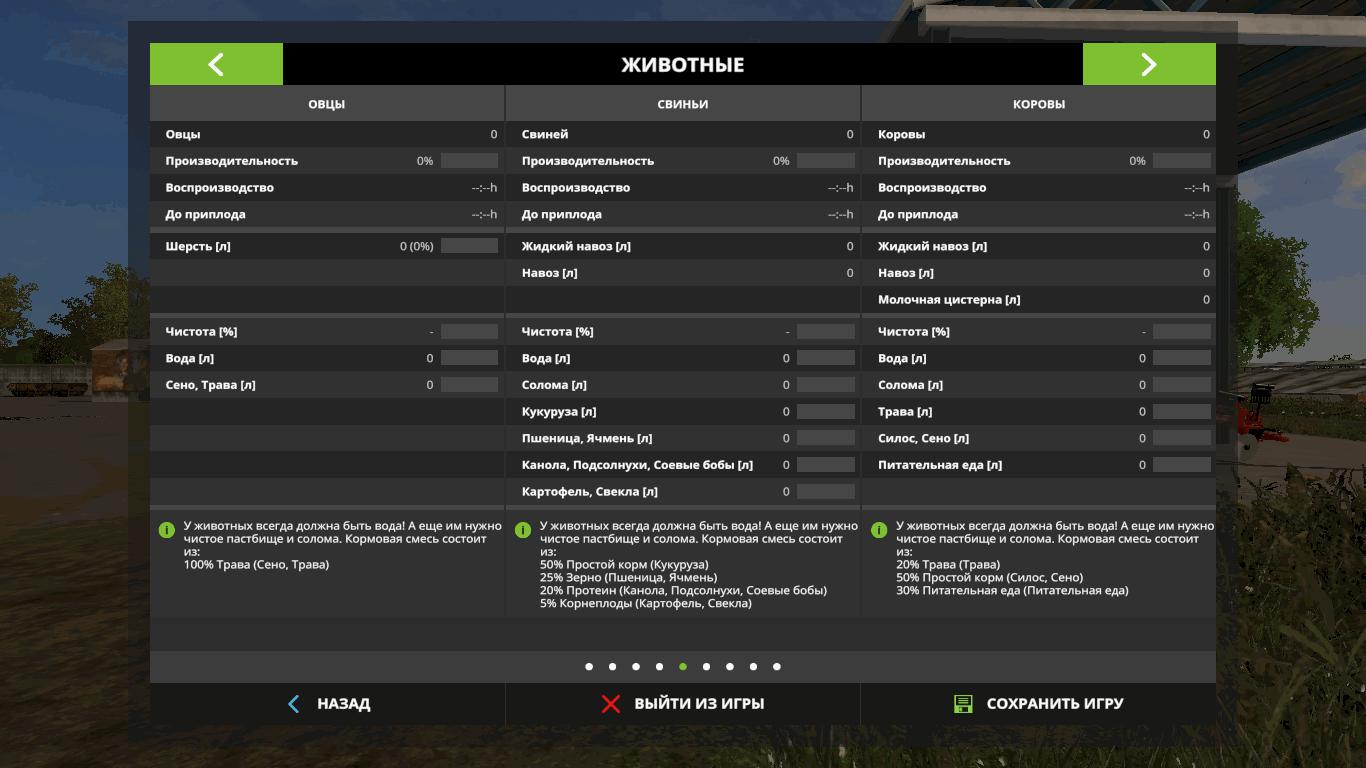This screenshot has width=1366, height=768.
Task: Click the ЖИВОТНЫЕ page title
Action: [683, 65]
